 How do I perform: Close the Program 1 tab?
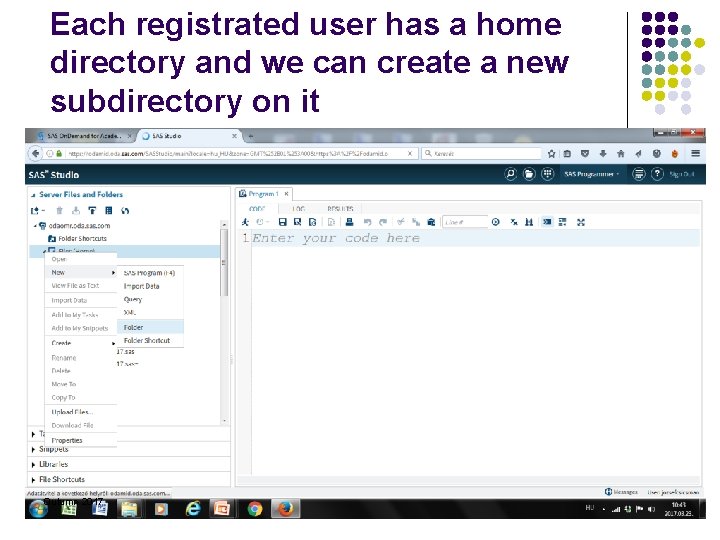click(286, 194)
